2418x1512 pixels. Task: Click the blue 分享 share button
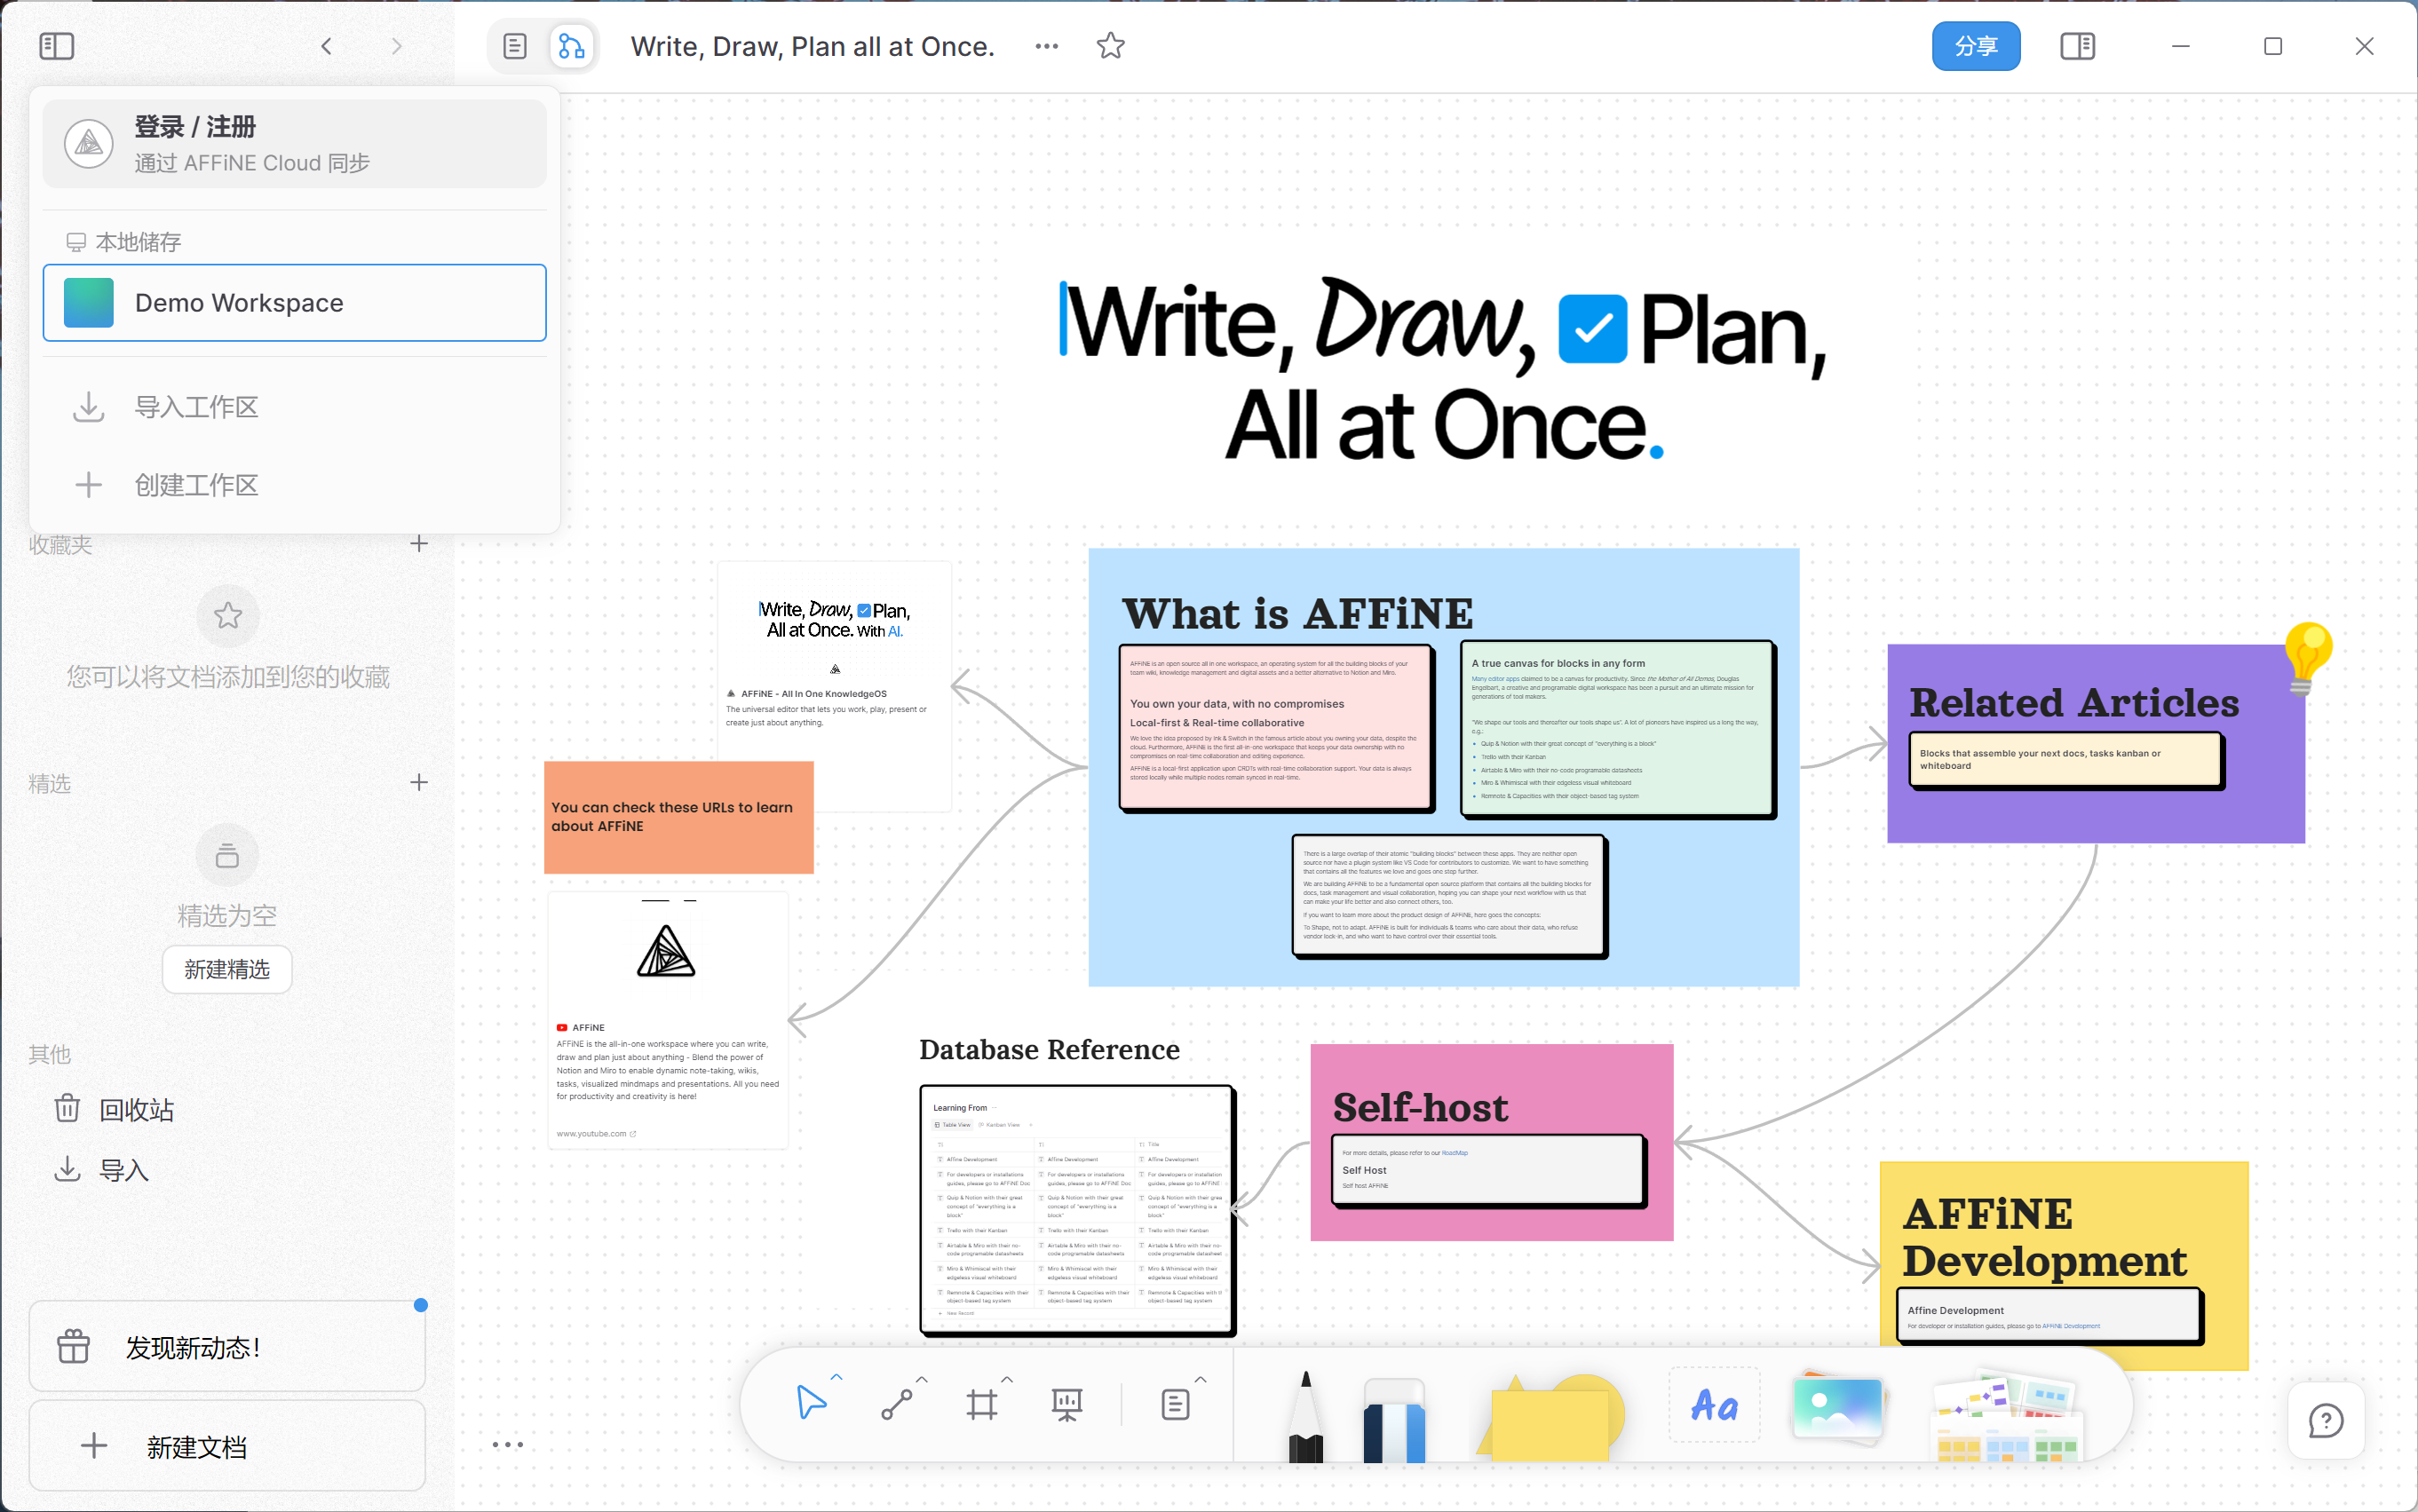tap(1975, 46)
